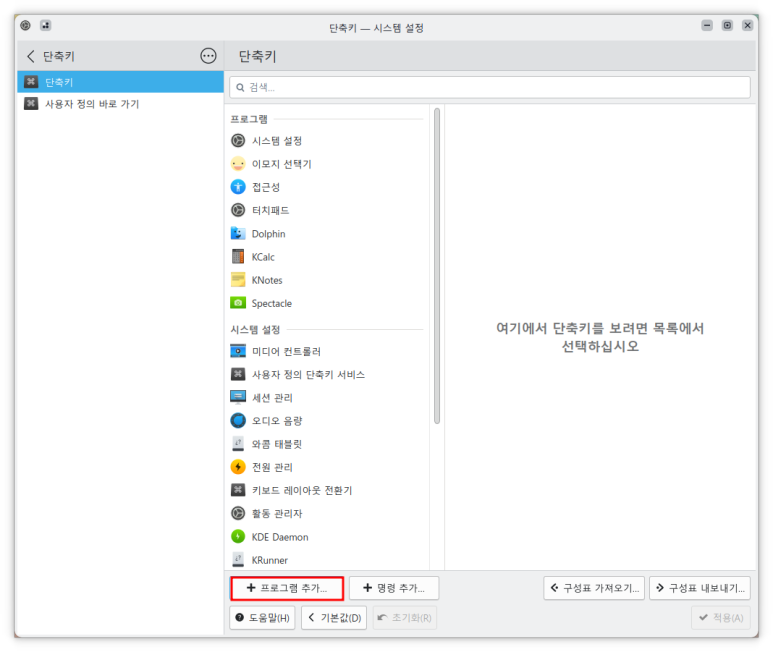Select the KNotes entry text
This screenshot has width=773, height=652.
(x=267, y=280)
